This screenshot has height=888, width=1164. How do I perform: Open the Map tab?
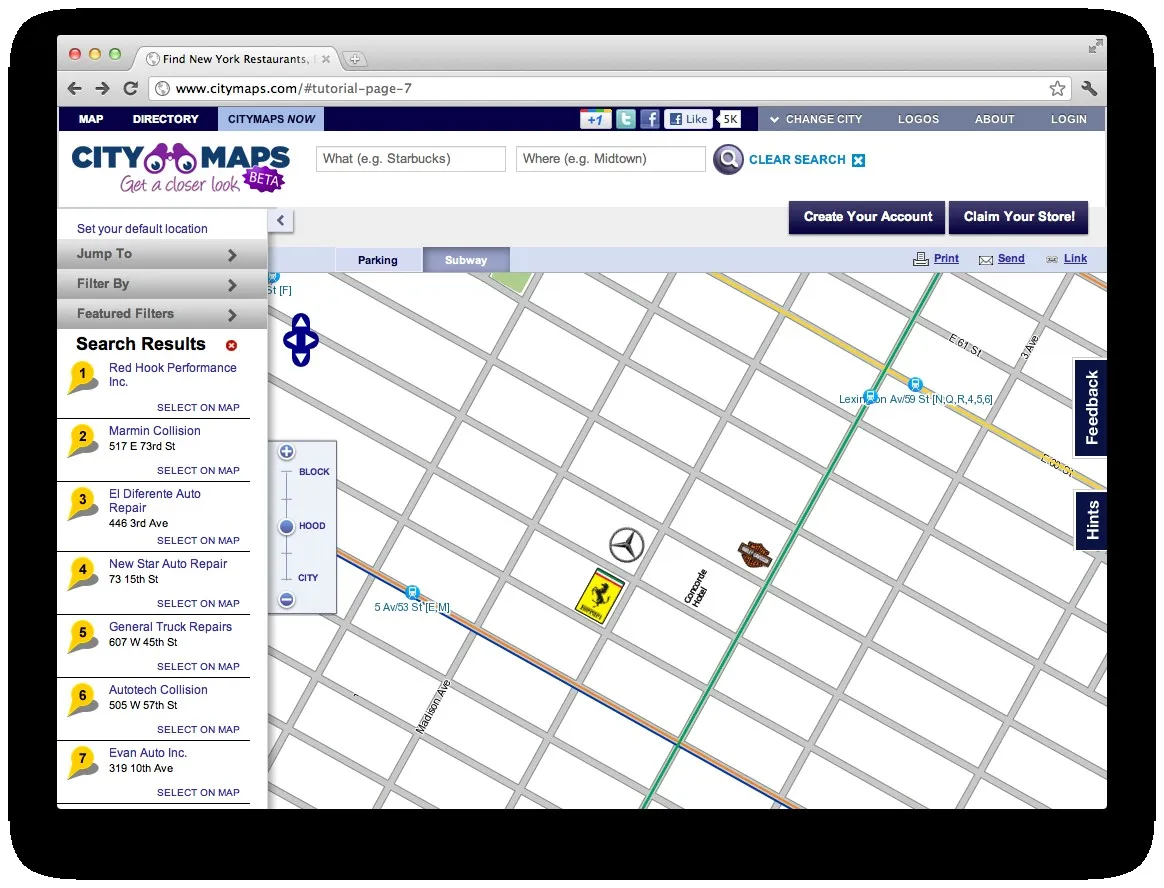pyautogui.click(x=91, y=119)
